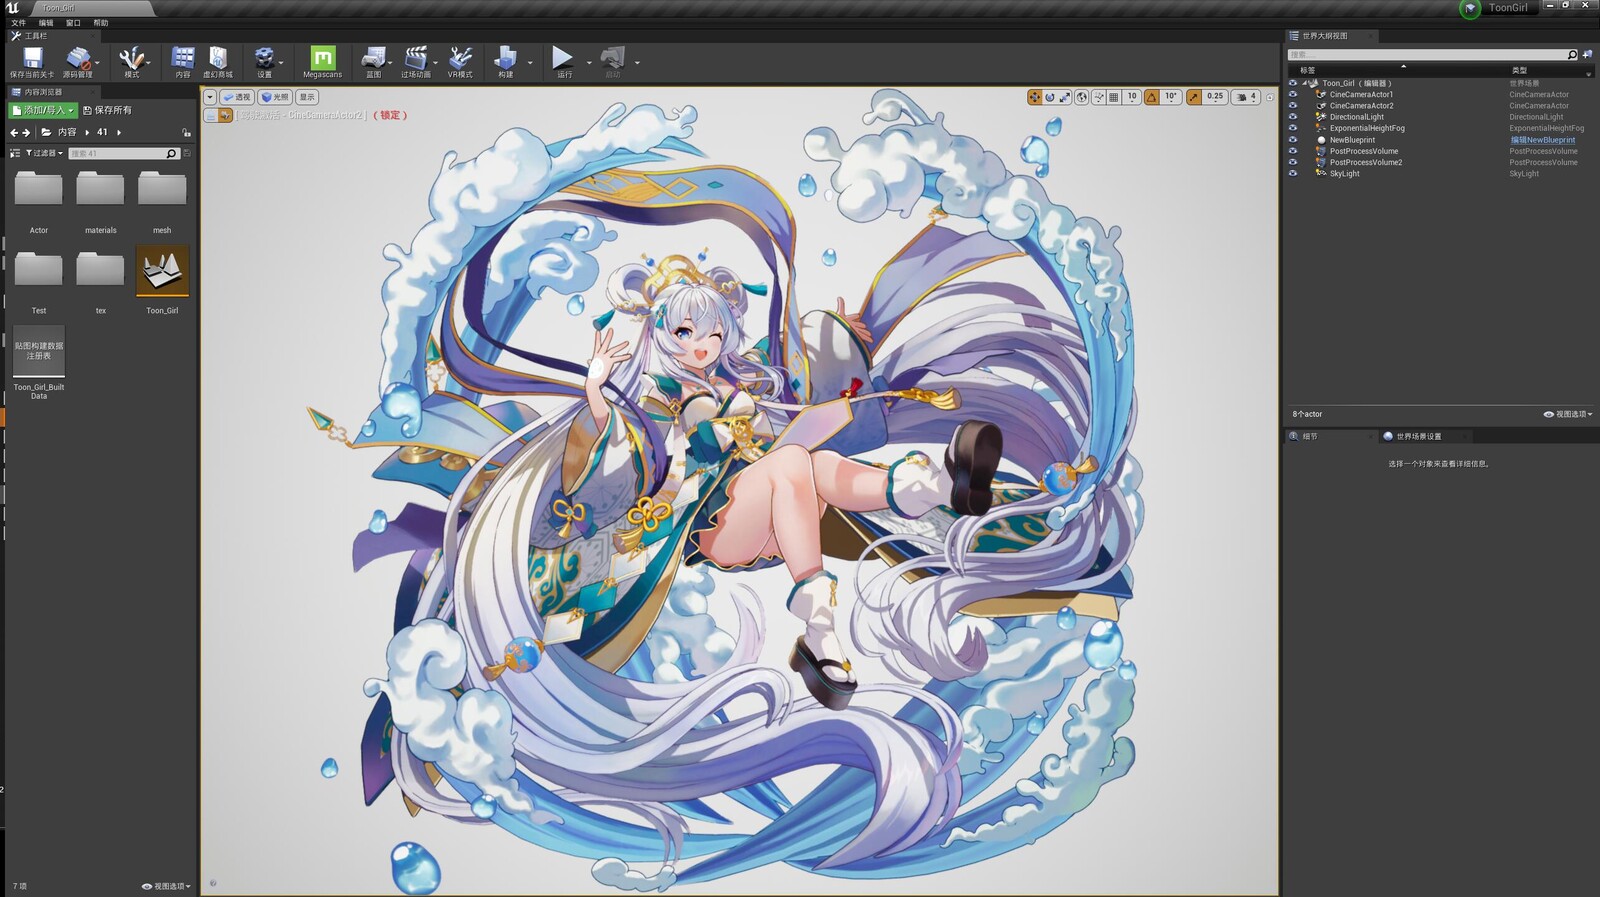This screenshot has width=1600, height=897.
Task: Select the translate gizmo mode in viewport
Action: 1035,97
